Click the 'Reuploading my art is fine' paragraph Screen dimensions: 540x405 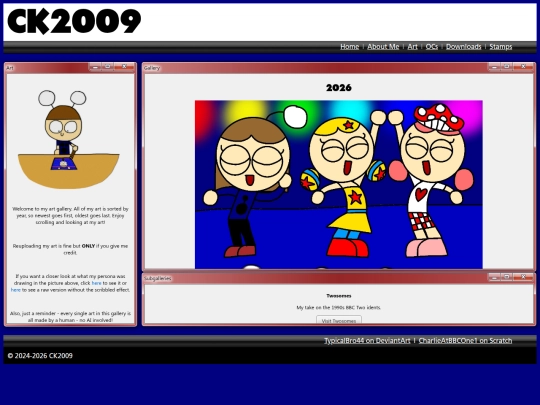(x=70, y=249)
